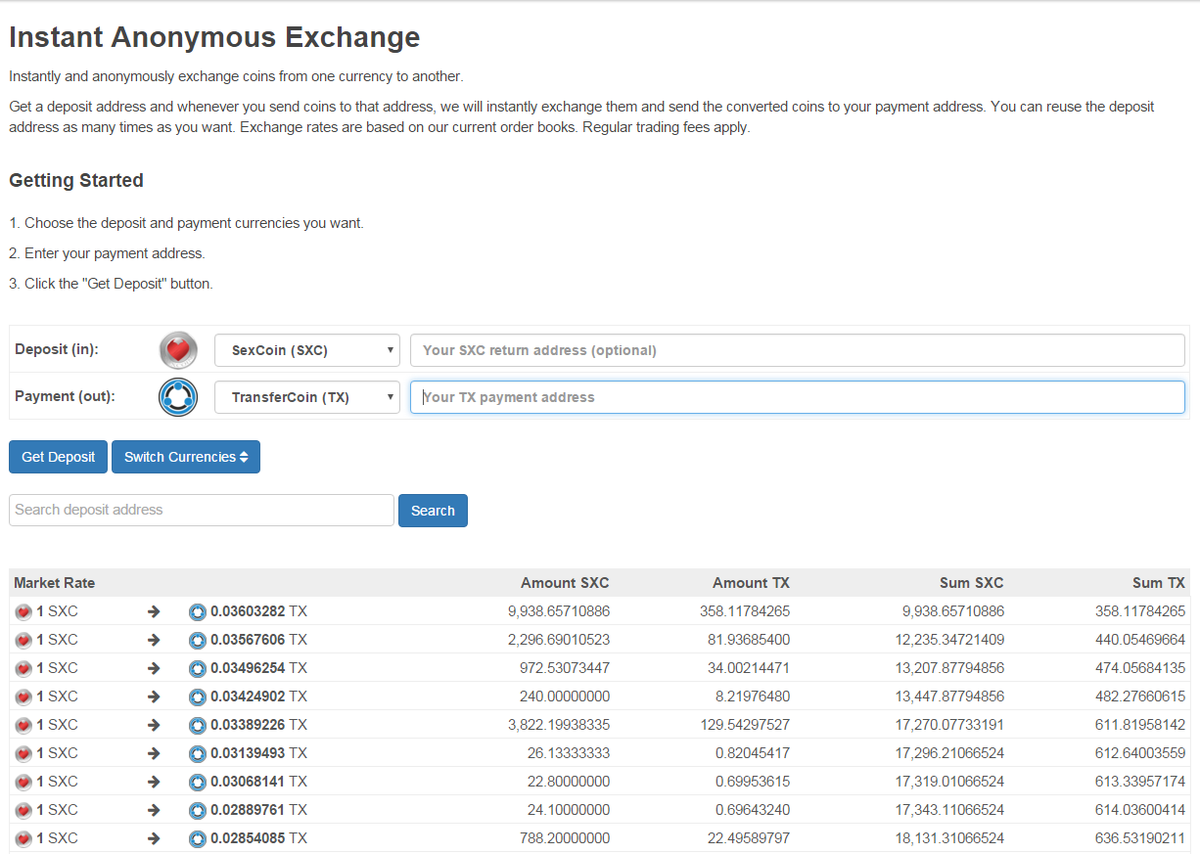Screen dimensions: 1200x854
Task: Click the TX payment address input field
Action: [x=797, y=396]
